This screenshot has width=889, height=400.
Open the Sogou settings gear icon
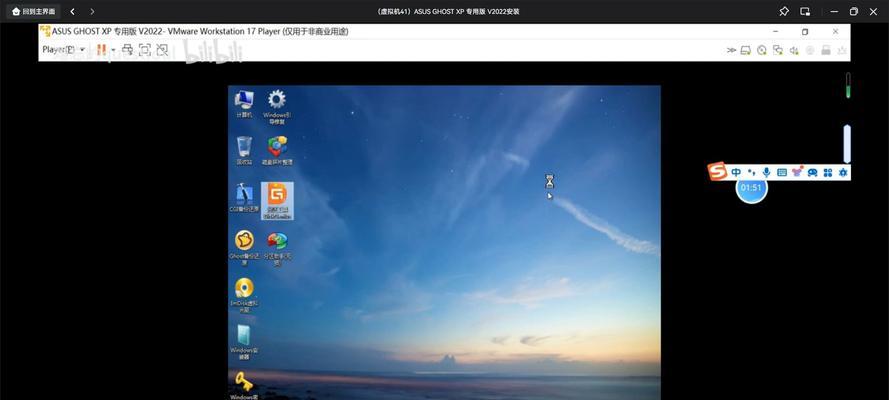pos(843,172)
